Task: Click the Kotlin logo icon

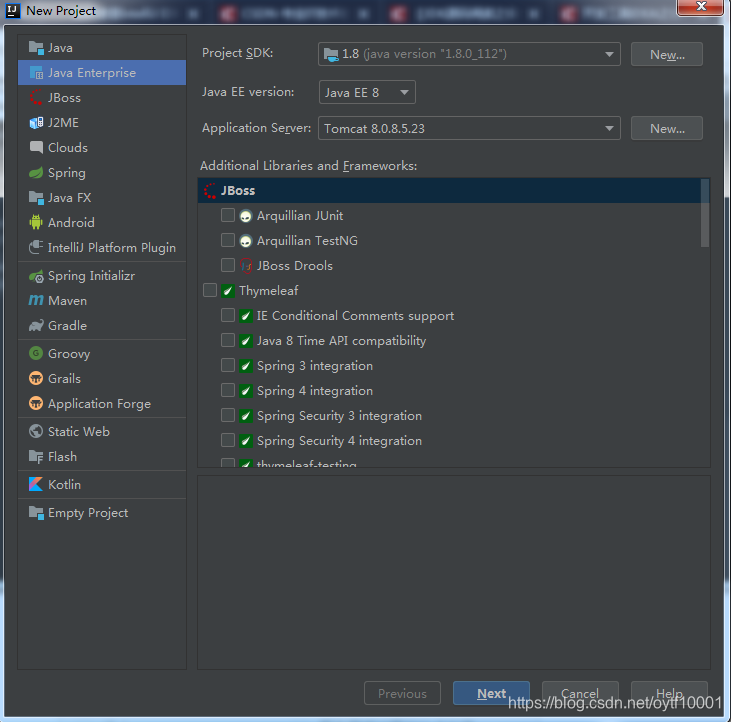Action: 36,484
